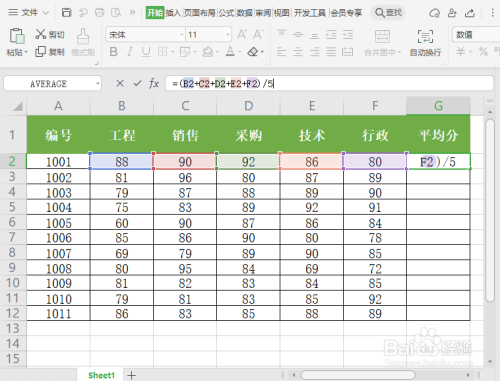
Task: Open number format dropdown 数值
Action: tap(476, 35)
